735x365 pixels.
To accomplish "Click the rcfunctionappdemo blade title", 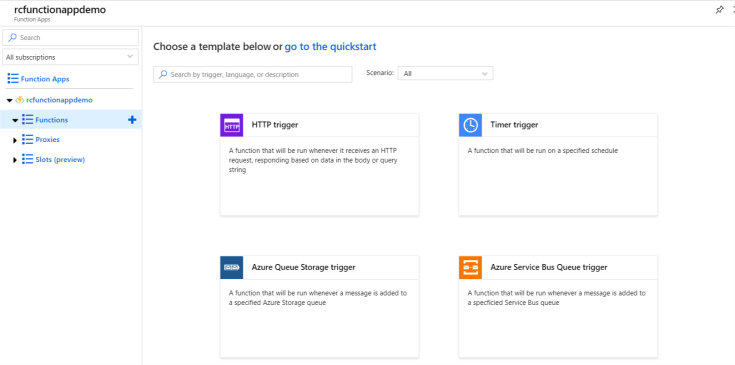I will pyautogui.click(x=60, y=10).
